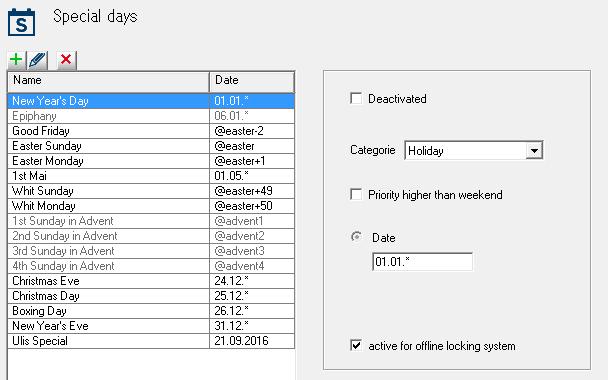Select 3rd Sunday in Advent row
Screen dimensions: 608x380
click(151, 251)
